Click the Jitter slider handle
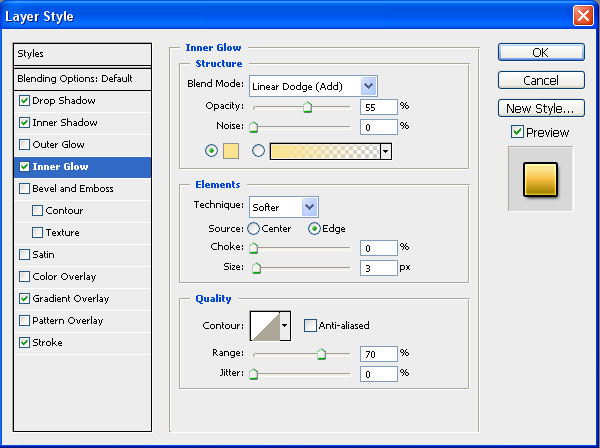The height and width of the screenshot is (448, 600). pos(253,374)
